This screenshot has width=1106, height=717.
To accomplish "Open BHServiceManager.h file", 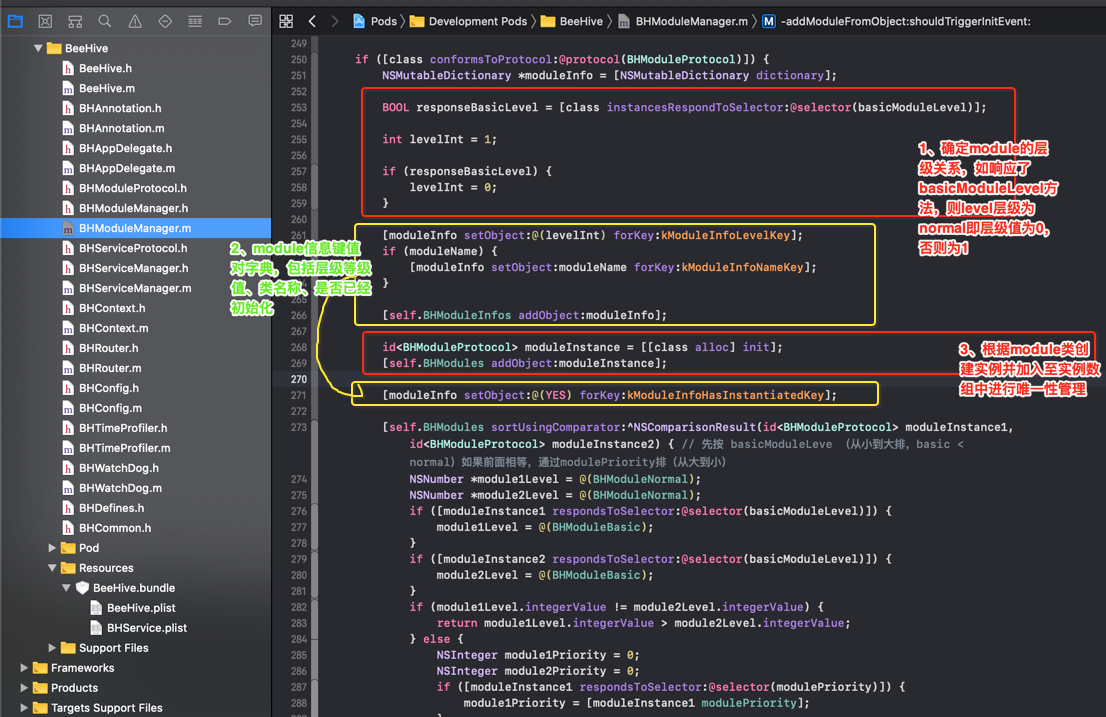I will point(135,268).
